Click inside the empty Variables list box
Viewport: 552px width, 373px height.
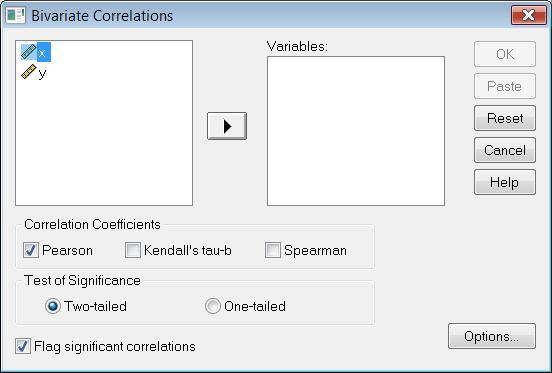coord(356,131)
